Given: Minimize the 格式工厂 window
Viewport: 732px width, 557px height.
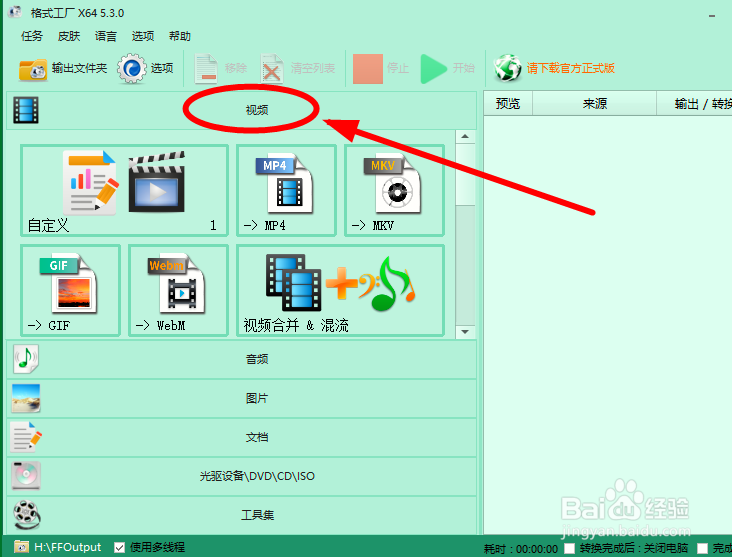Looking at the screenshot, I should coord(712,16).
